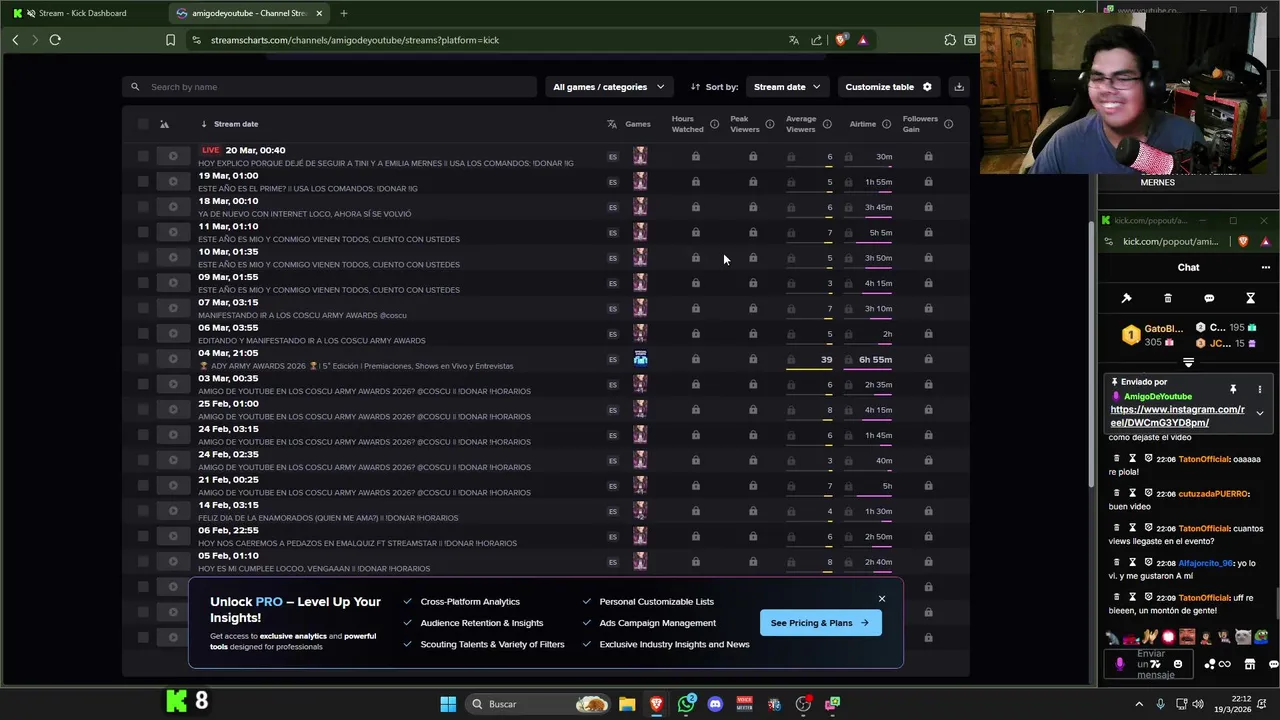Open the translate page icon in address bar

click(x=794, y=40)
